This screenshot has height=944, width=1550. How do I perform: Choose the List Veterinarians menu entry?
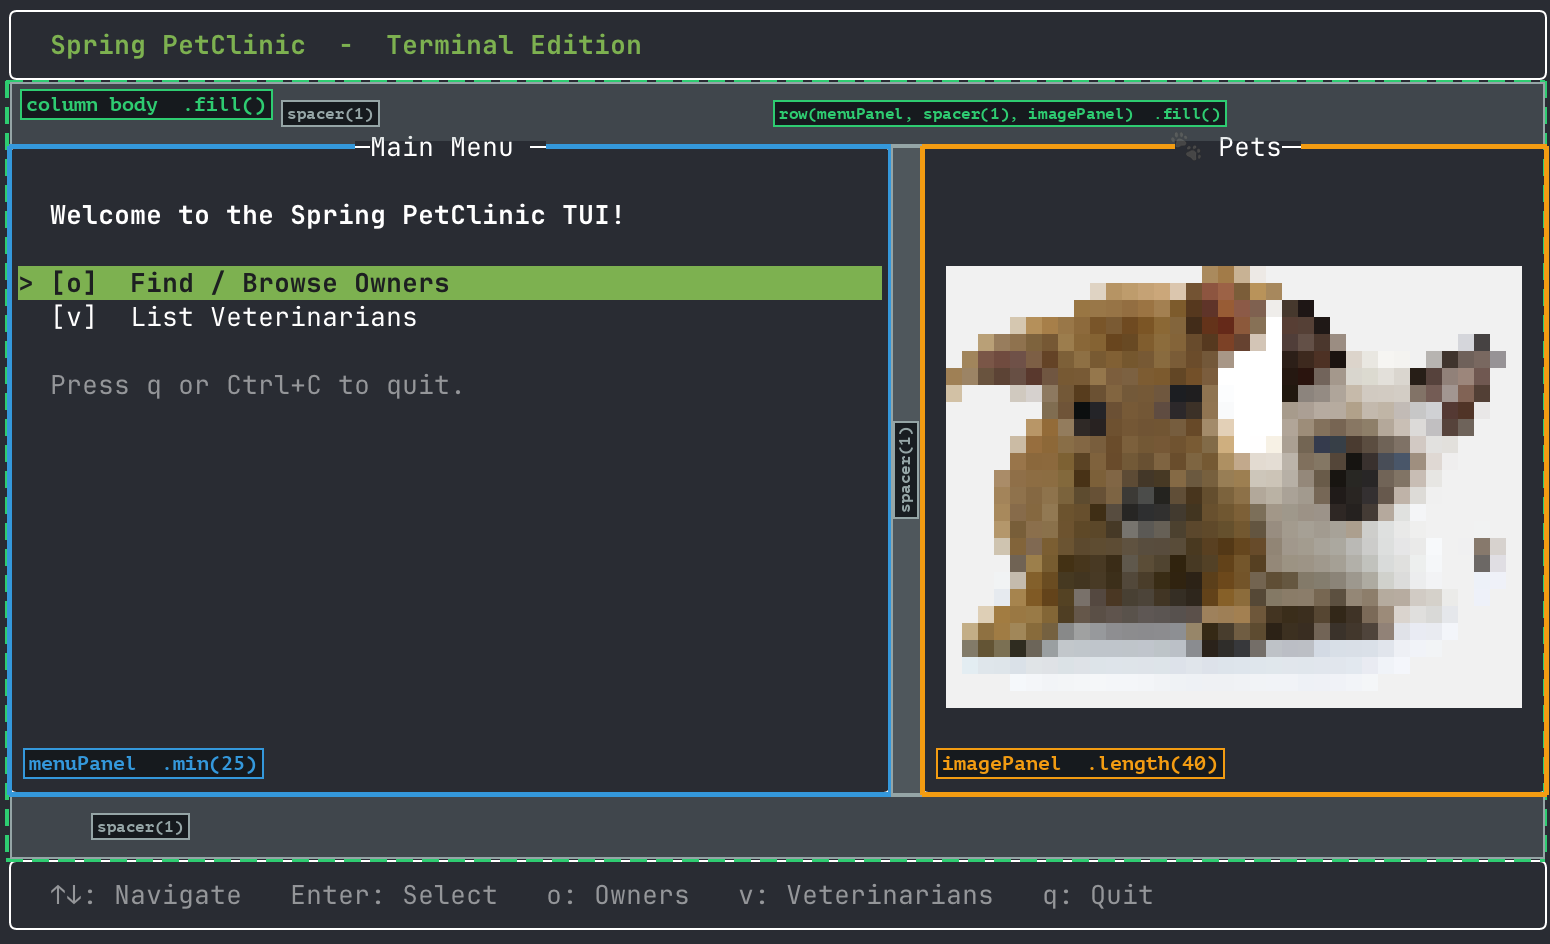click(x=234, y=317)
